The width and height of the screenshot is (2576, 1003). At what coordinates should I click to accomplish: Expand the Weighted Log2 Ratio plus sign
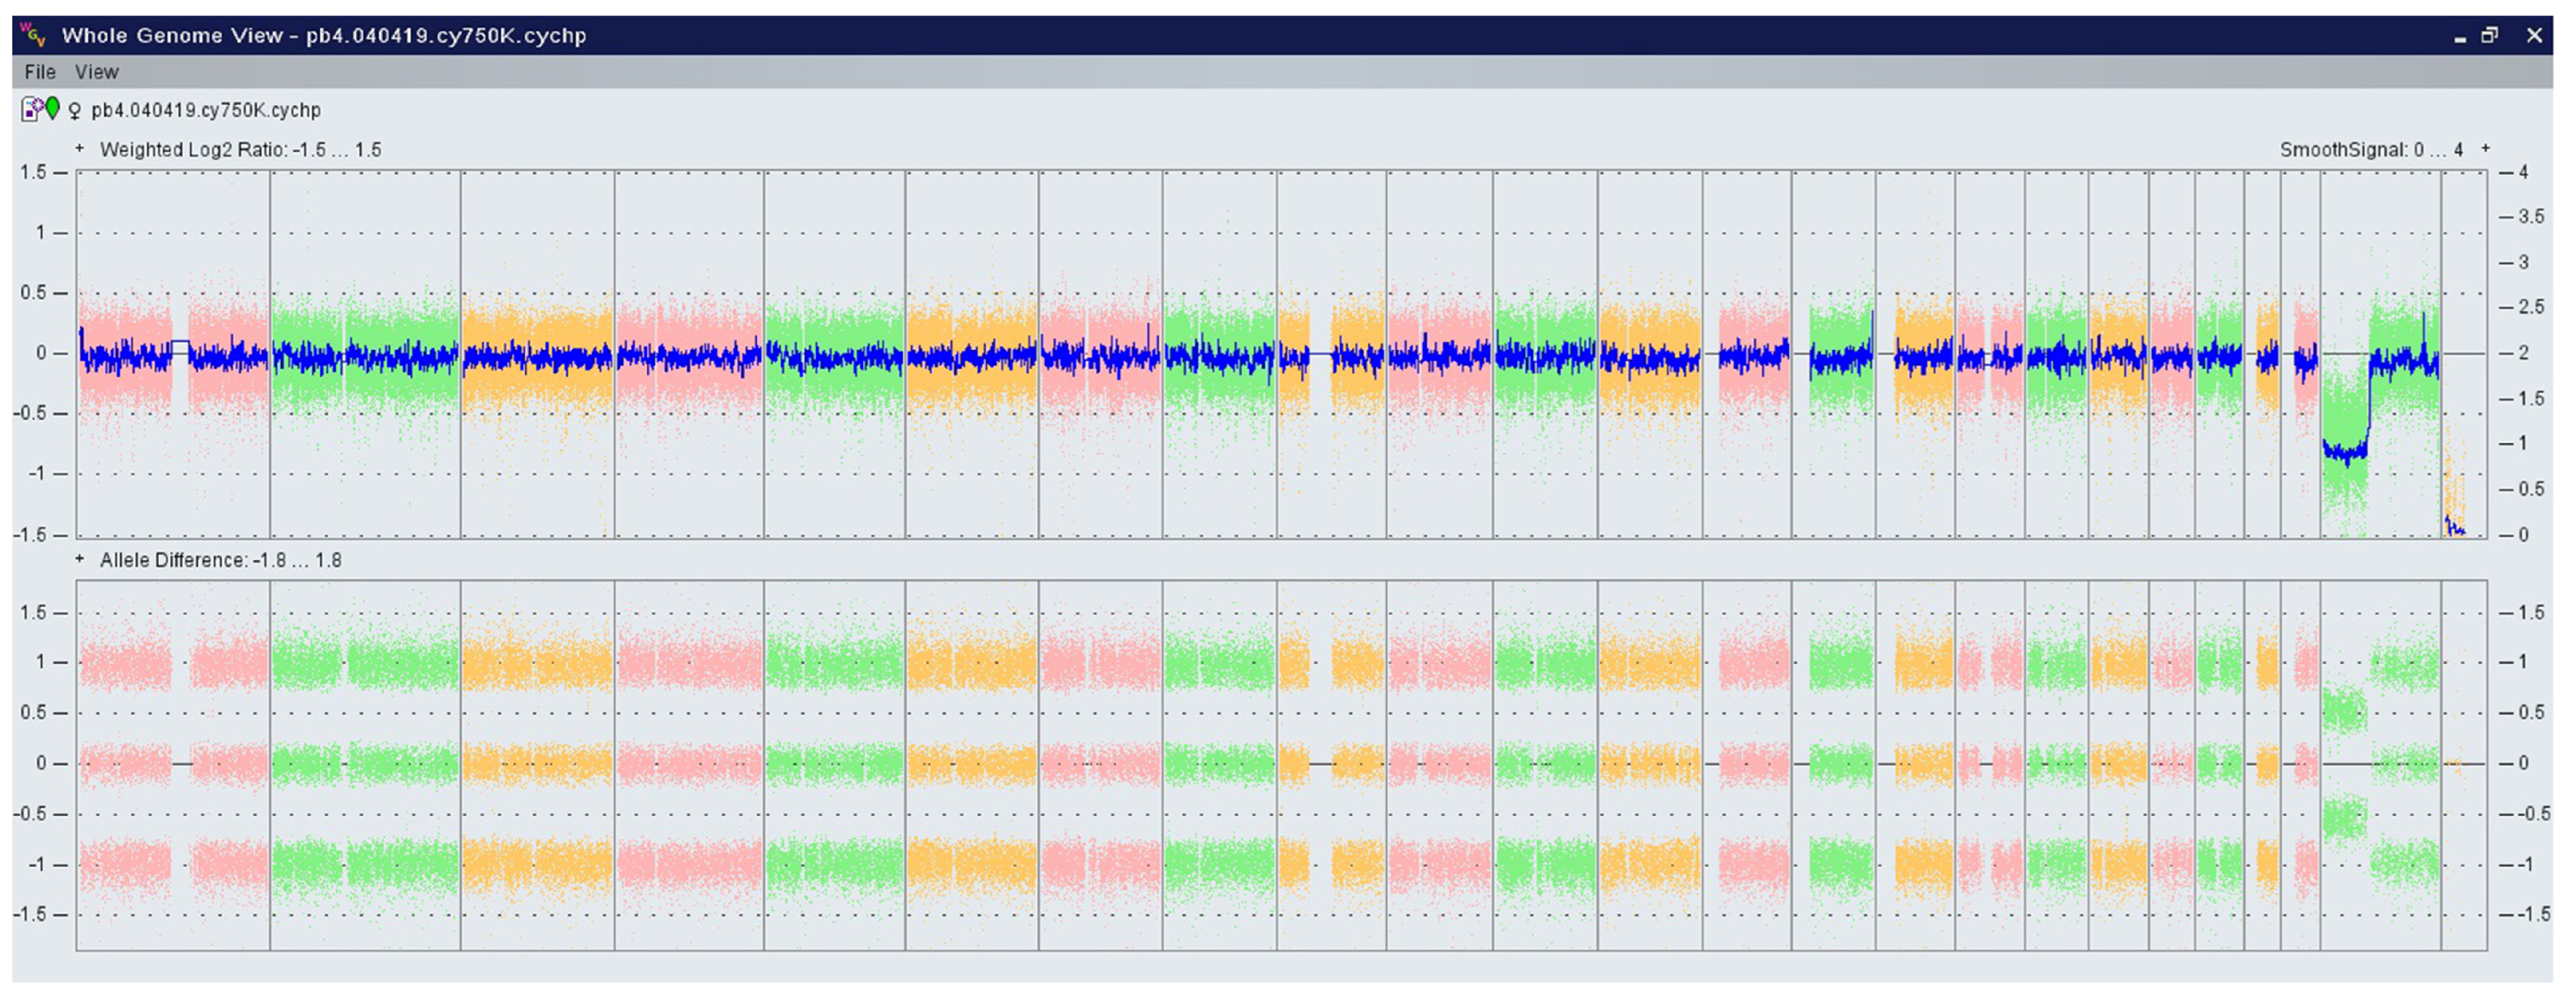tap(80, 149)
